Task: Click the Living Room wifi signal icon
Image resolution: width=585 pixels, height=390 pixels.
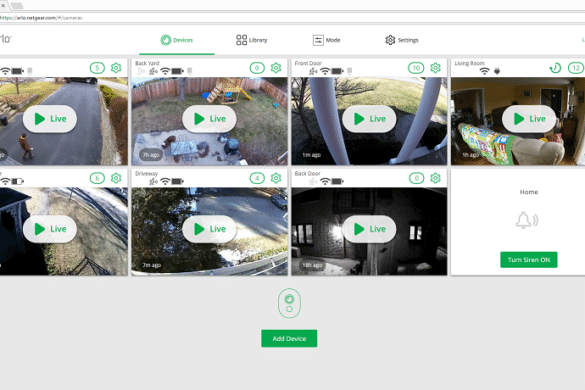Action: tap(484, 71)
